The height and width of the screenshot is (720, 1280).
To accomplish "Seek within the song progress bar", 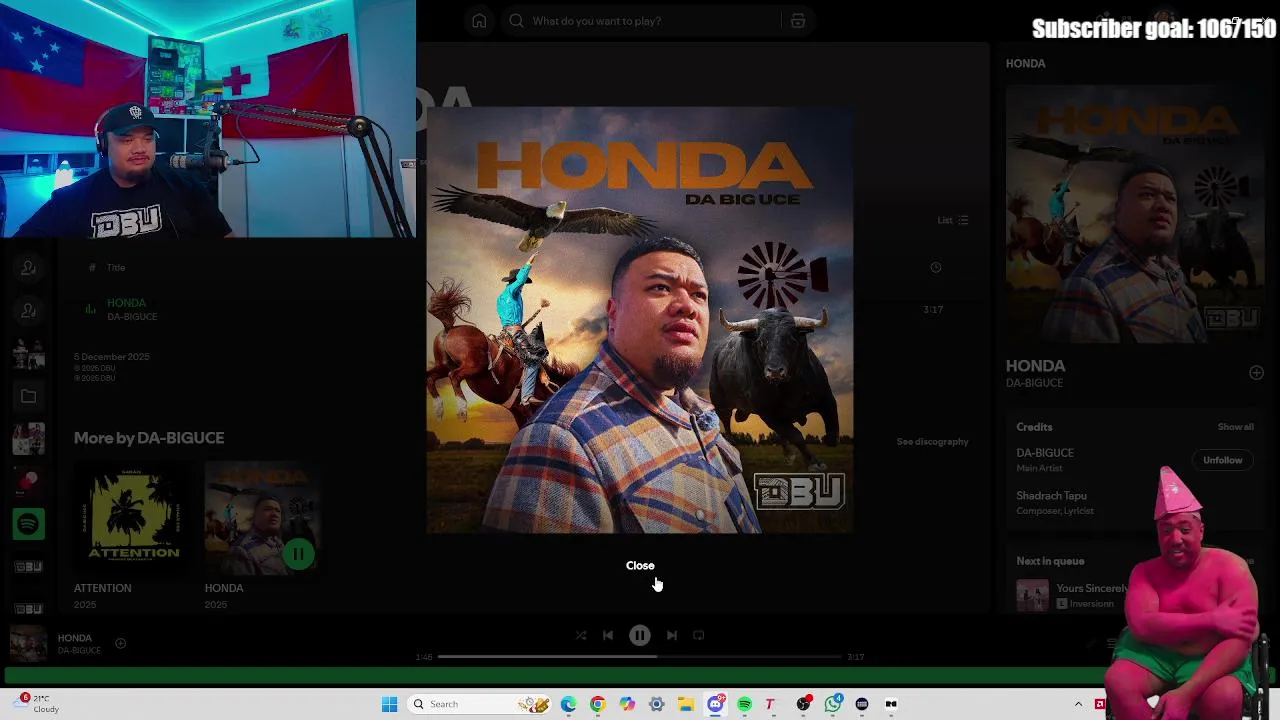I will point(640,657).
